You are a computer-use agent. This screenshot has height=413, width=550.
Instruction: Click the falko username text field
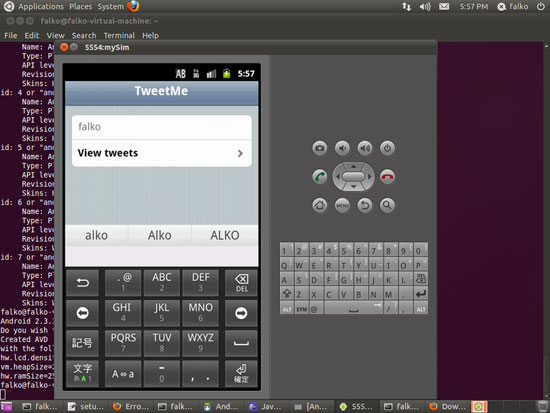point(162,127)
